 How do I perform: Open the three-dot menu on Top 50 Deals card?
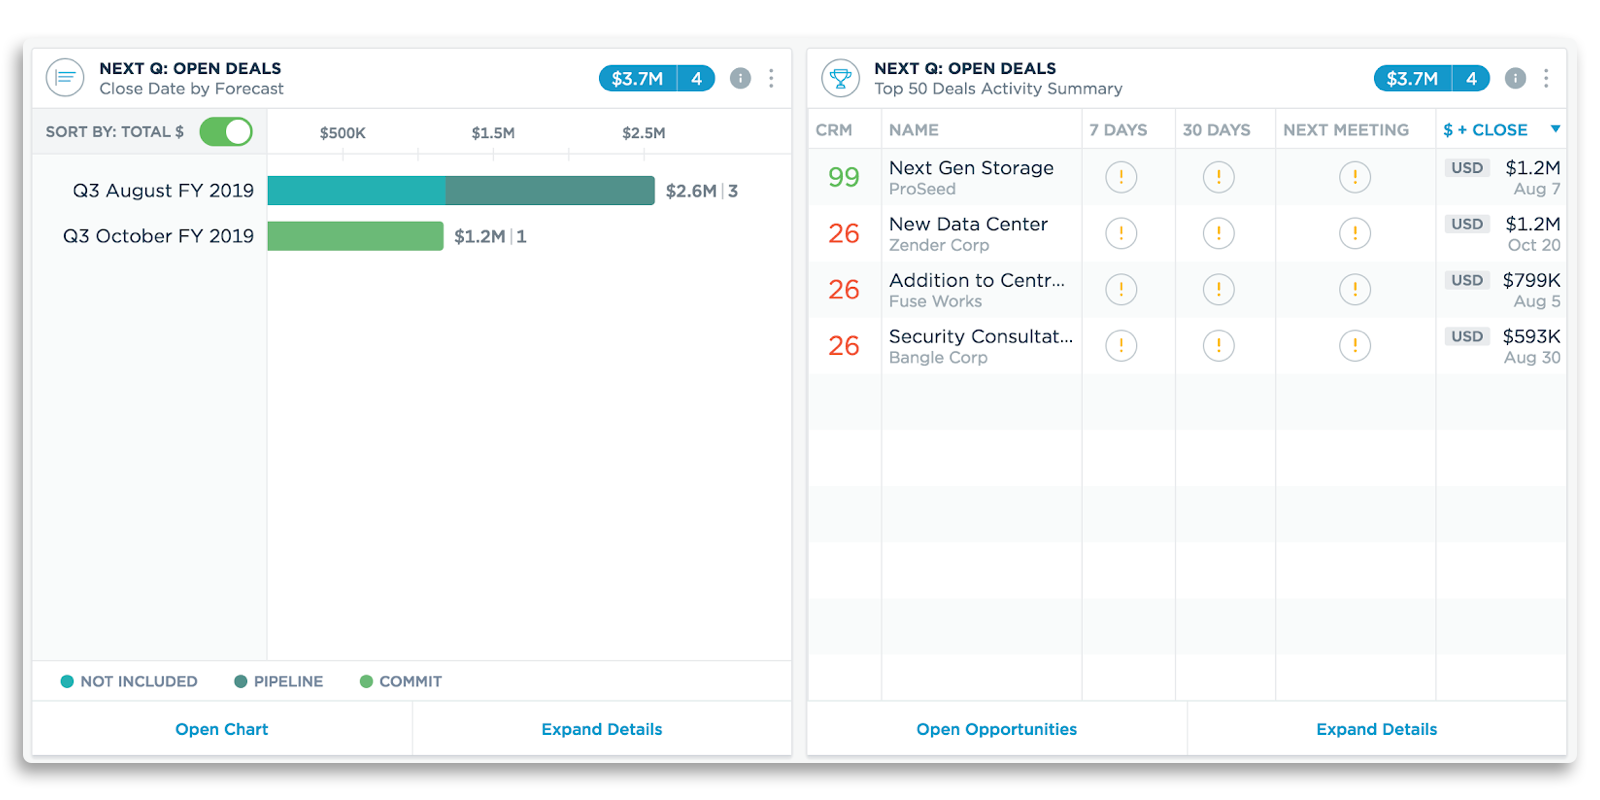point(1546,78)
